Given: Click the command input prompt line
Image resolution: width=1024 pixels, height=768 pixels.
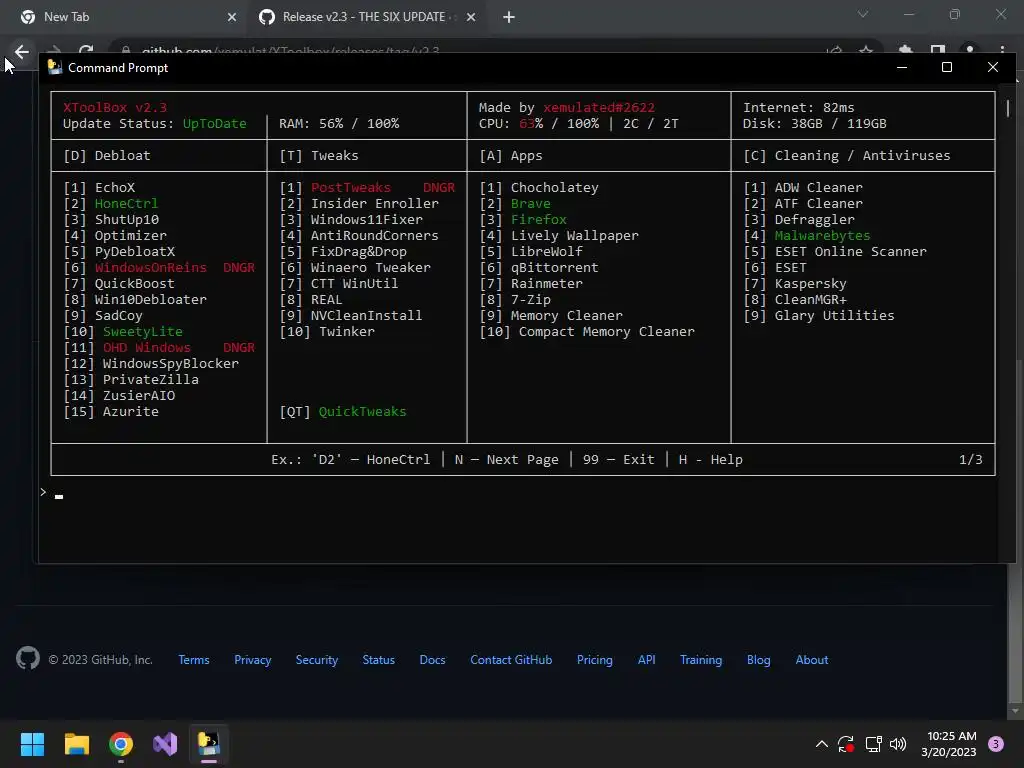Looking at the screenshot, I should tap(516, 495).
